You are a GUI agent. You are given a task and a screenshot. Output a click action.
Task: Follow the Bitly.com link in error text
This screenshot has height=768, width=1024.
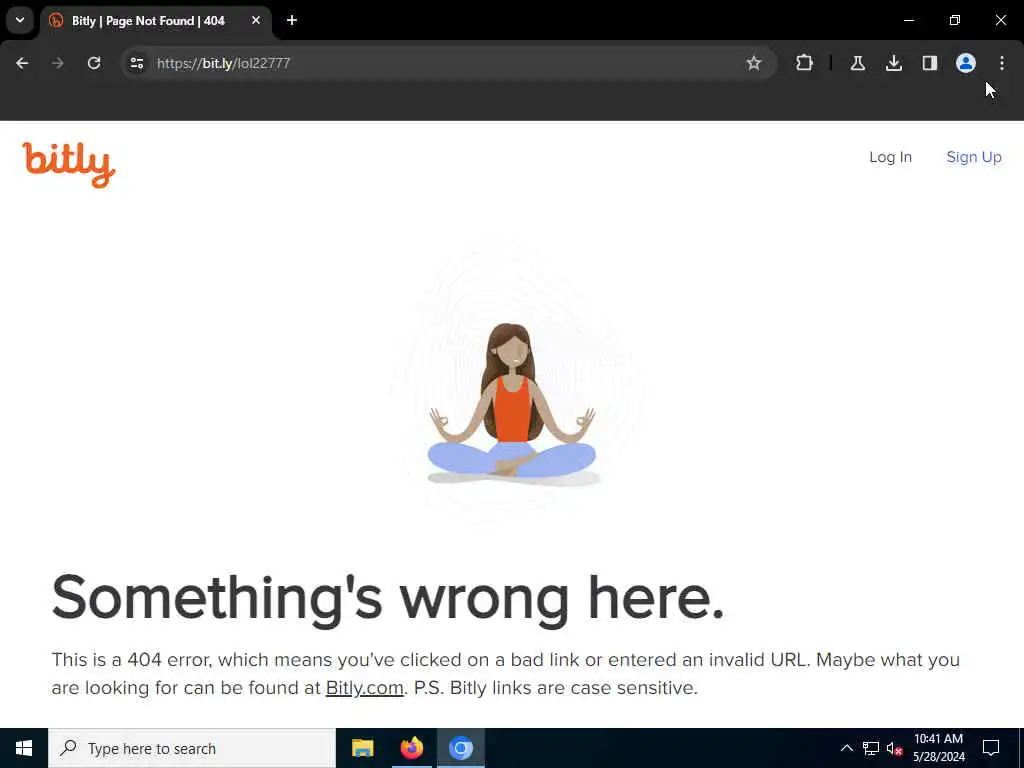364,688
